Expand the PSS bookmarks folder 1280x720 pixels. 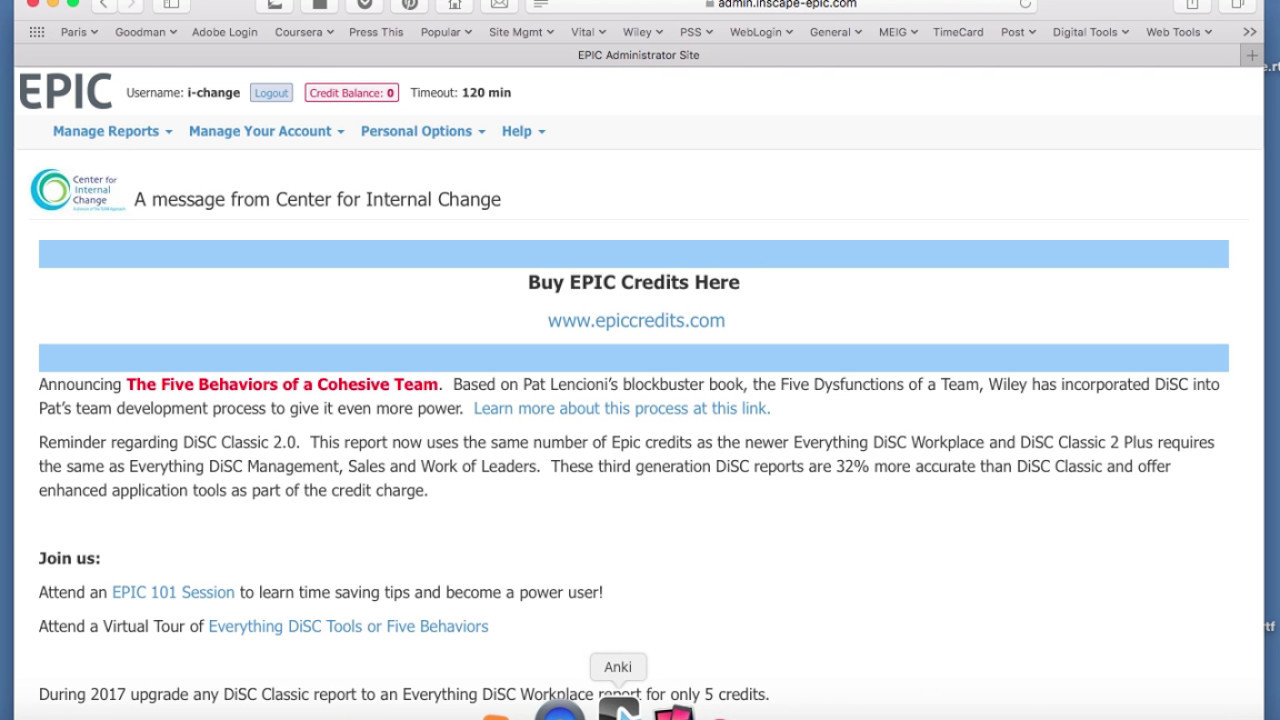point(696,32)
